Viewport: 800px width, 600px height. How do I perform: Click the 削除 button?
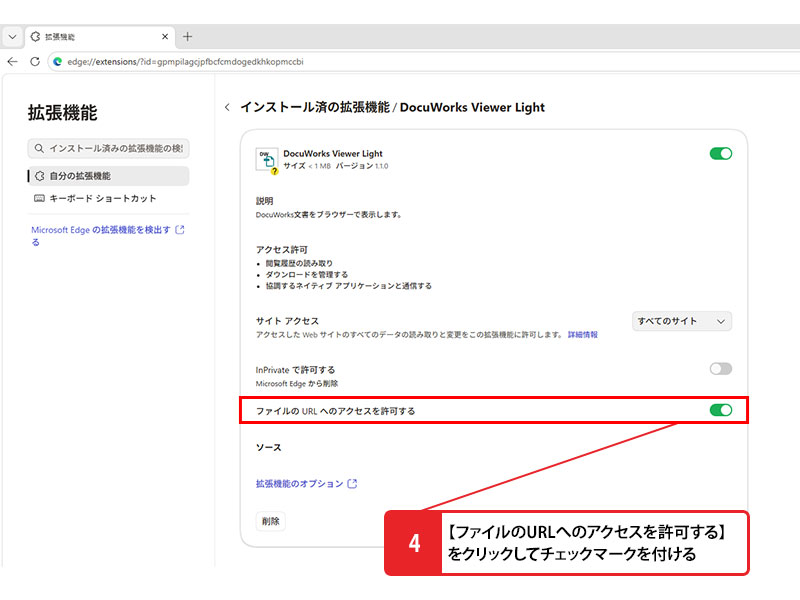[x=270, y=521]
